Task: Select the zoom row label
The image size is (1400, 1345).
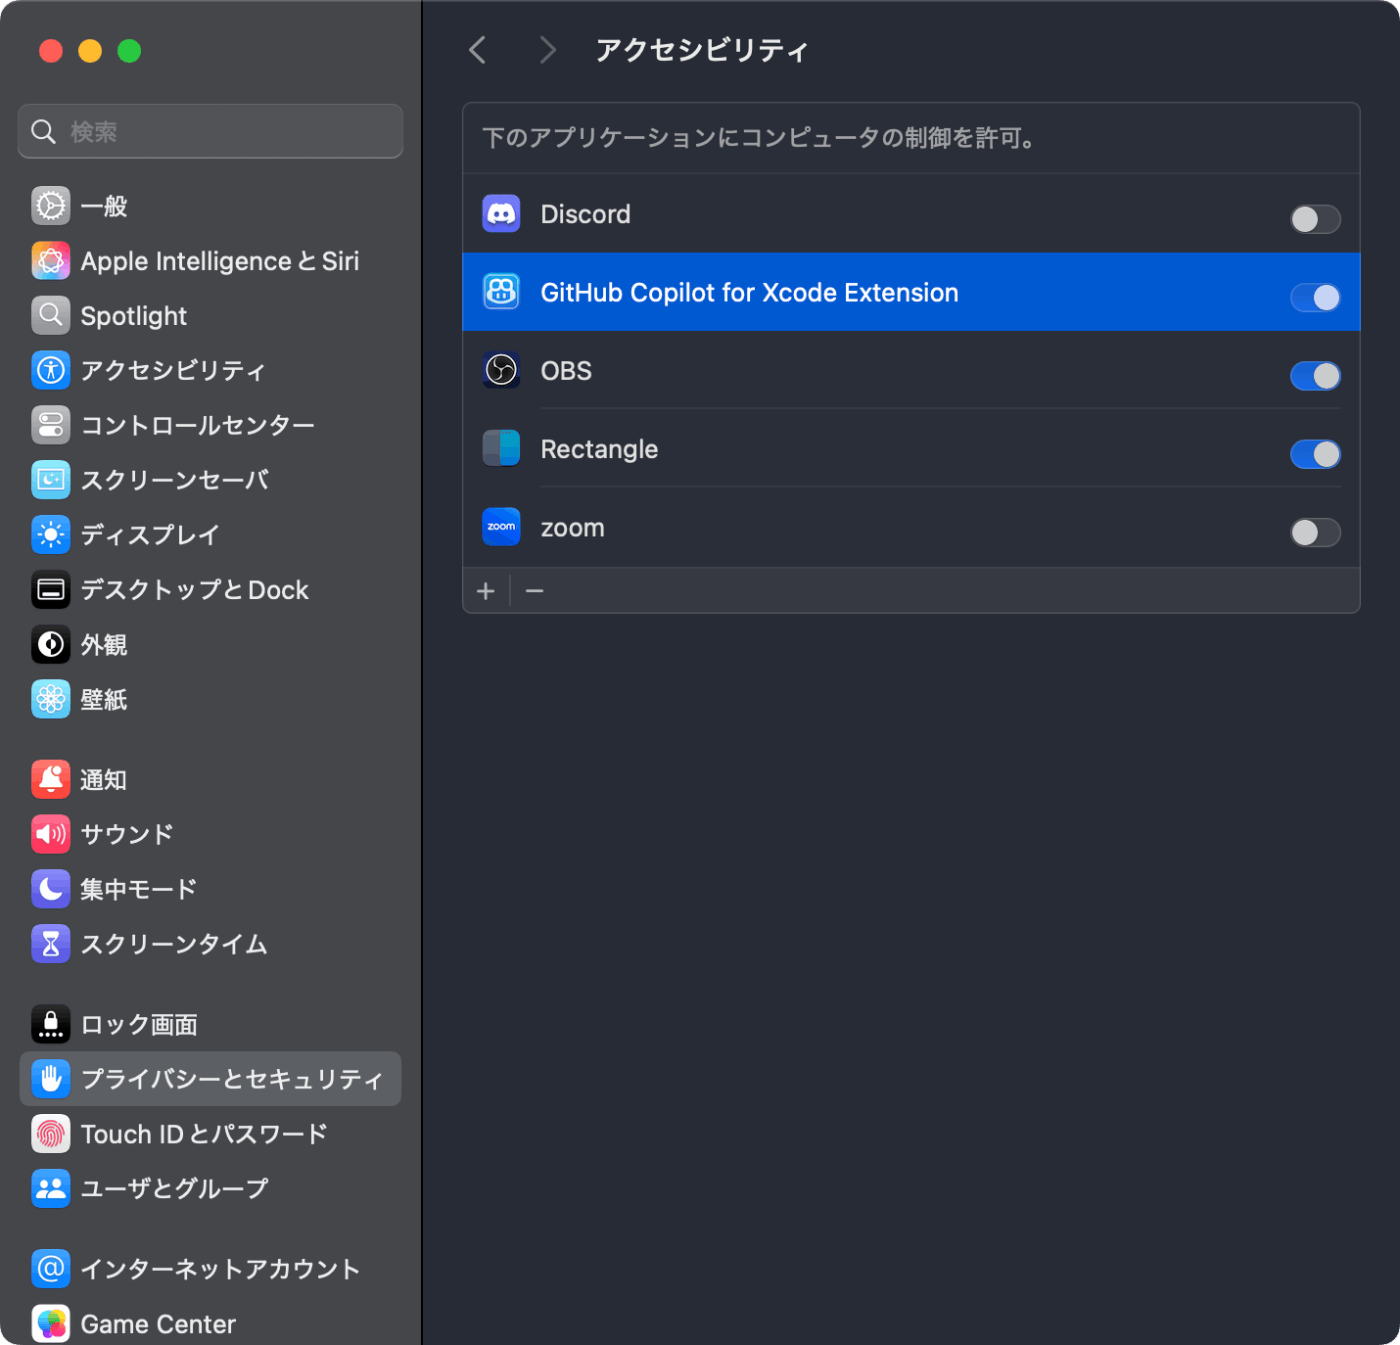Action: [573, 528]
